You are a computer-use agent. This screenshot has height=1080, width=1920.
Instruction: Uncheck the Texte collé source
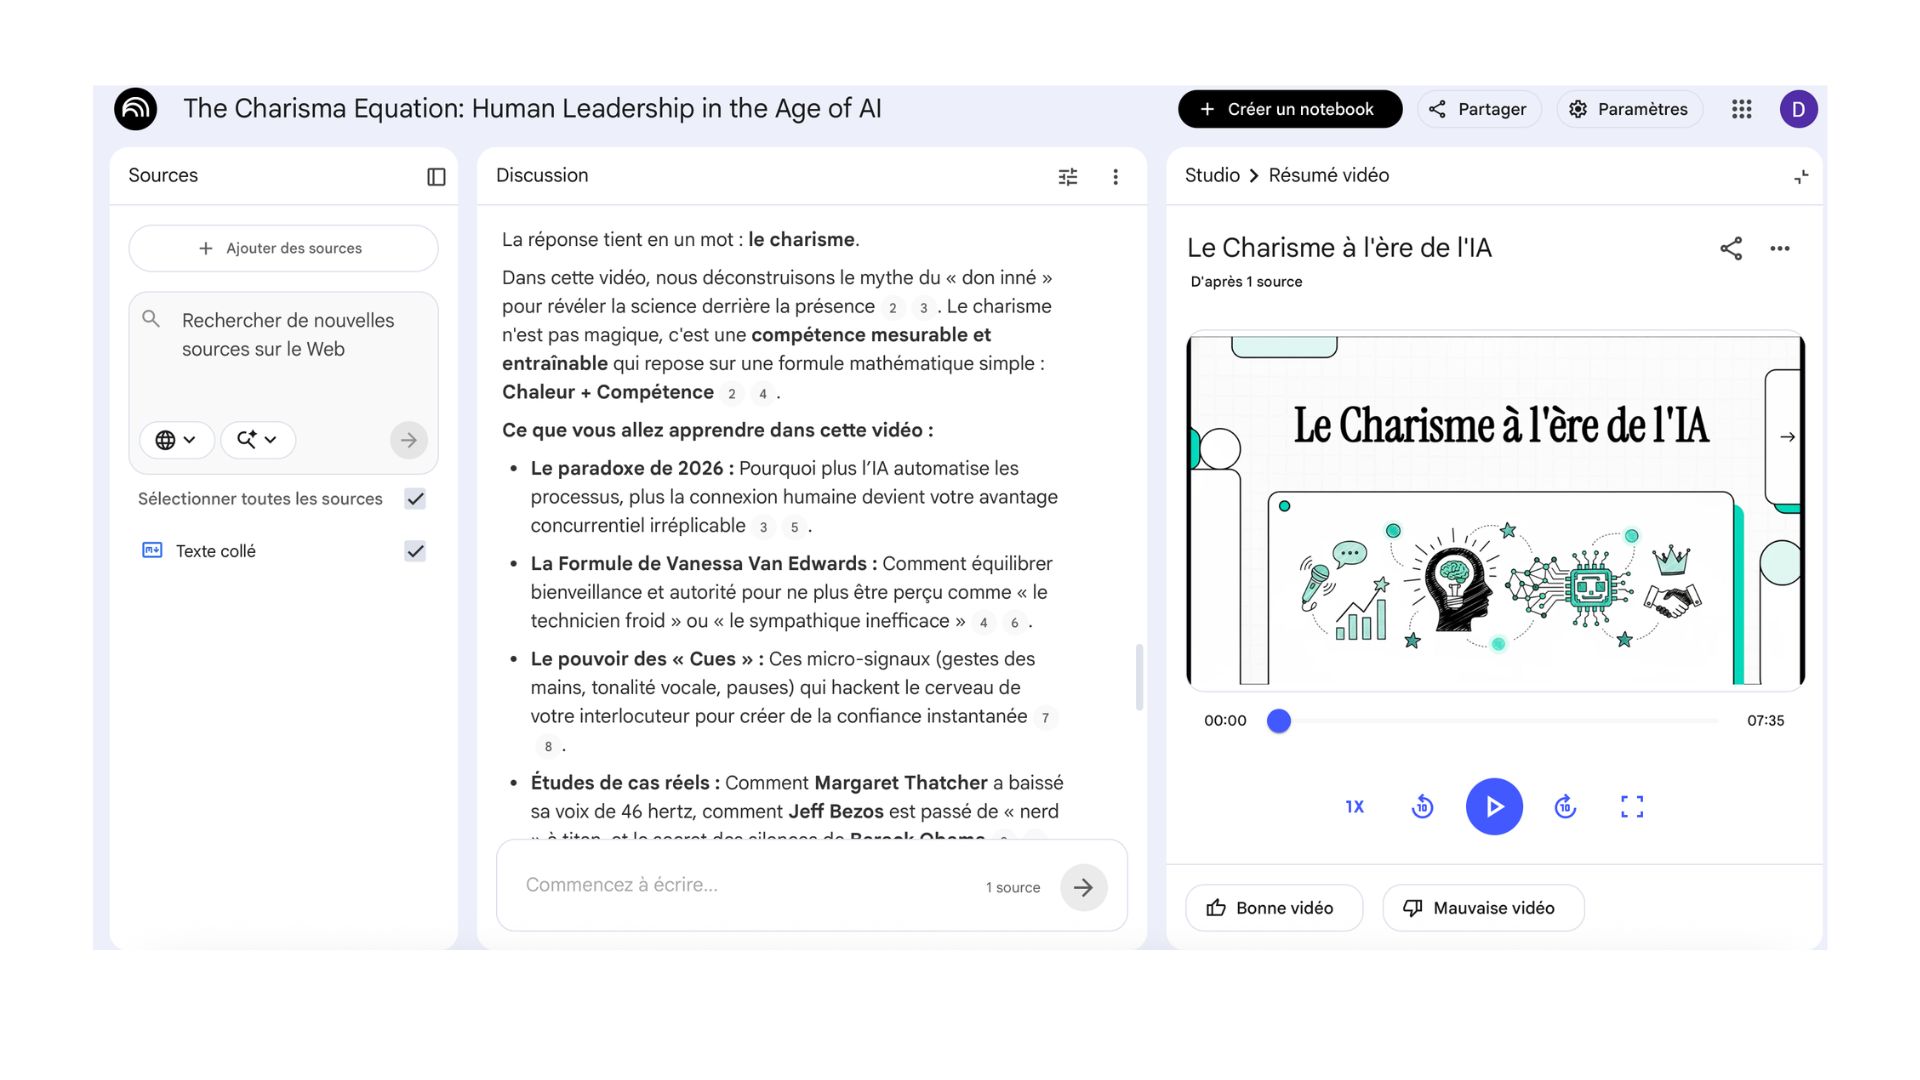415,551
